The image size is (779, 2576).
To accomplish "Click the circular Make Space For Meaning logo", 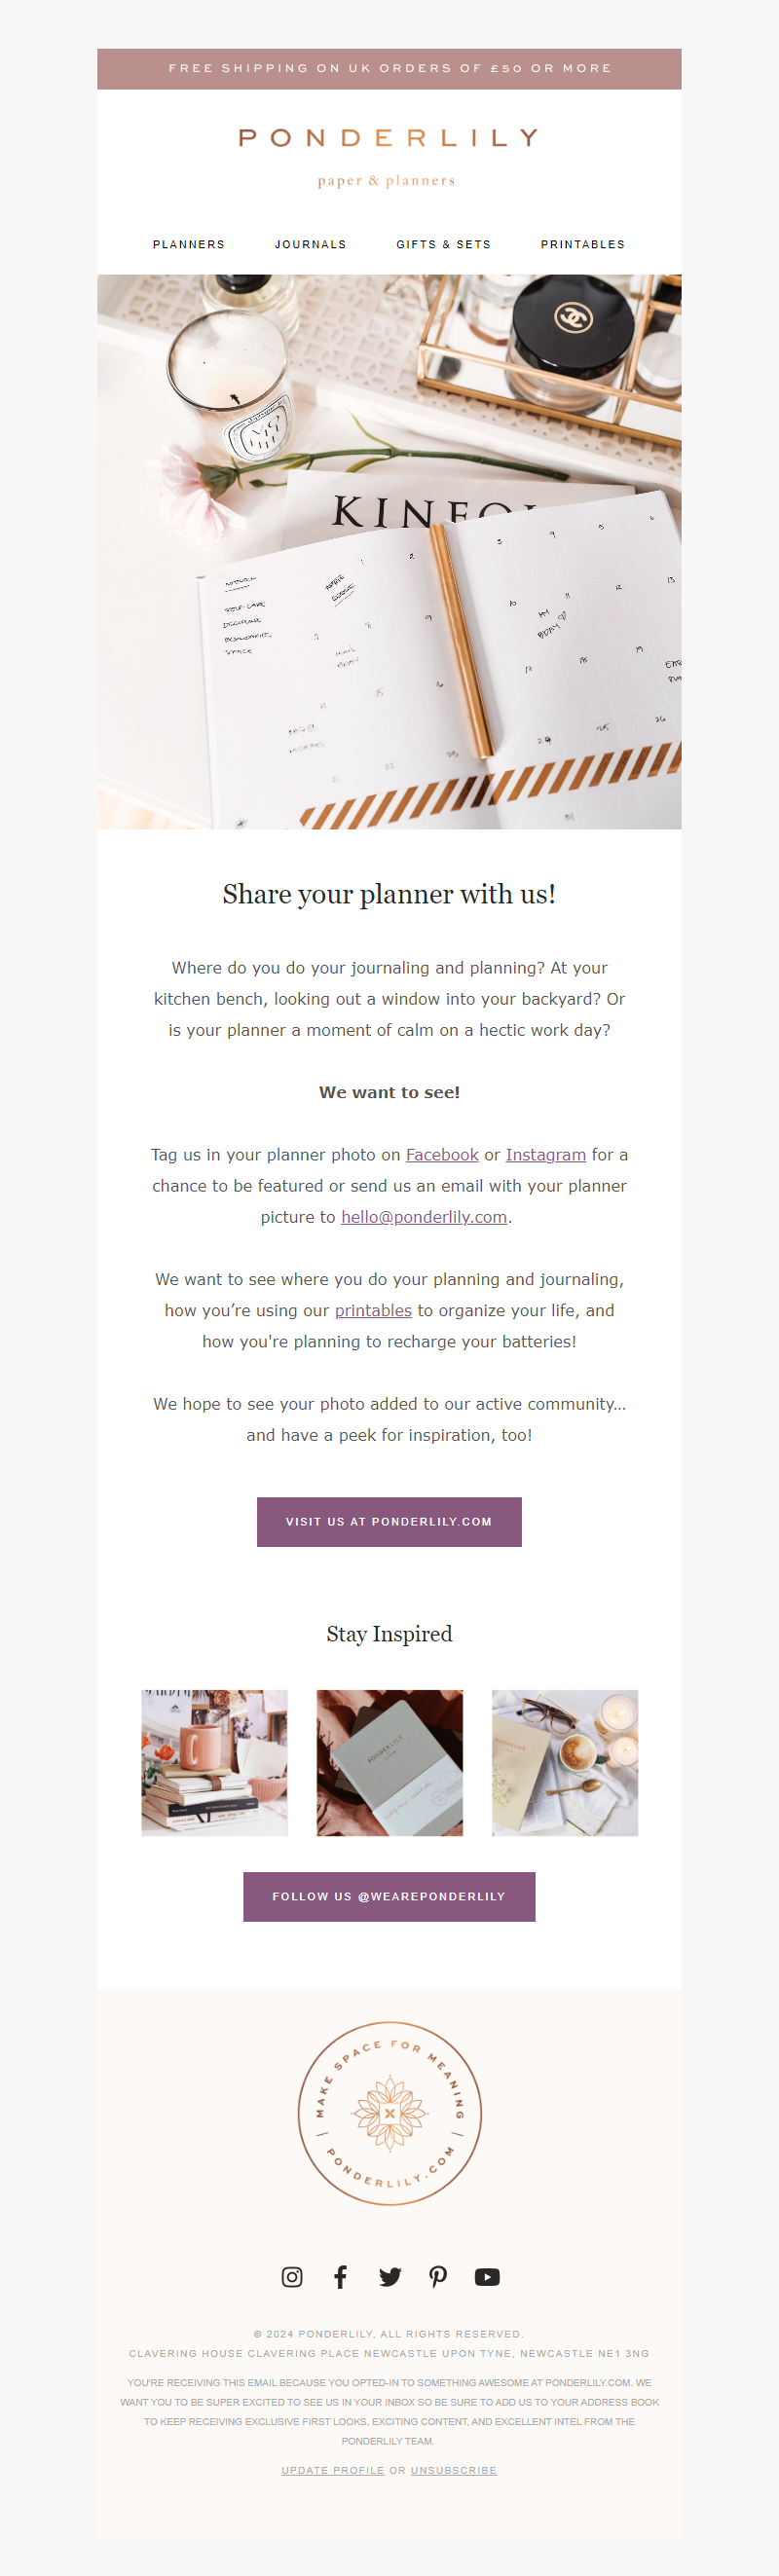I will pos(390,2114).
